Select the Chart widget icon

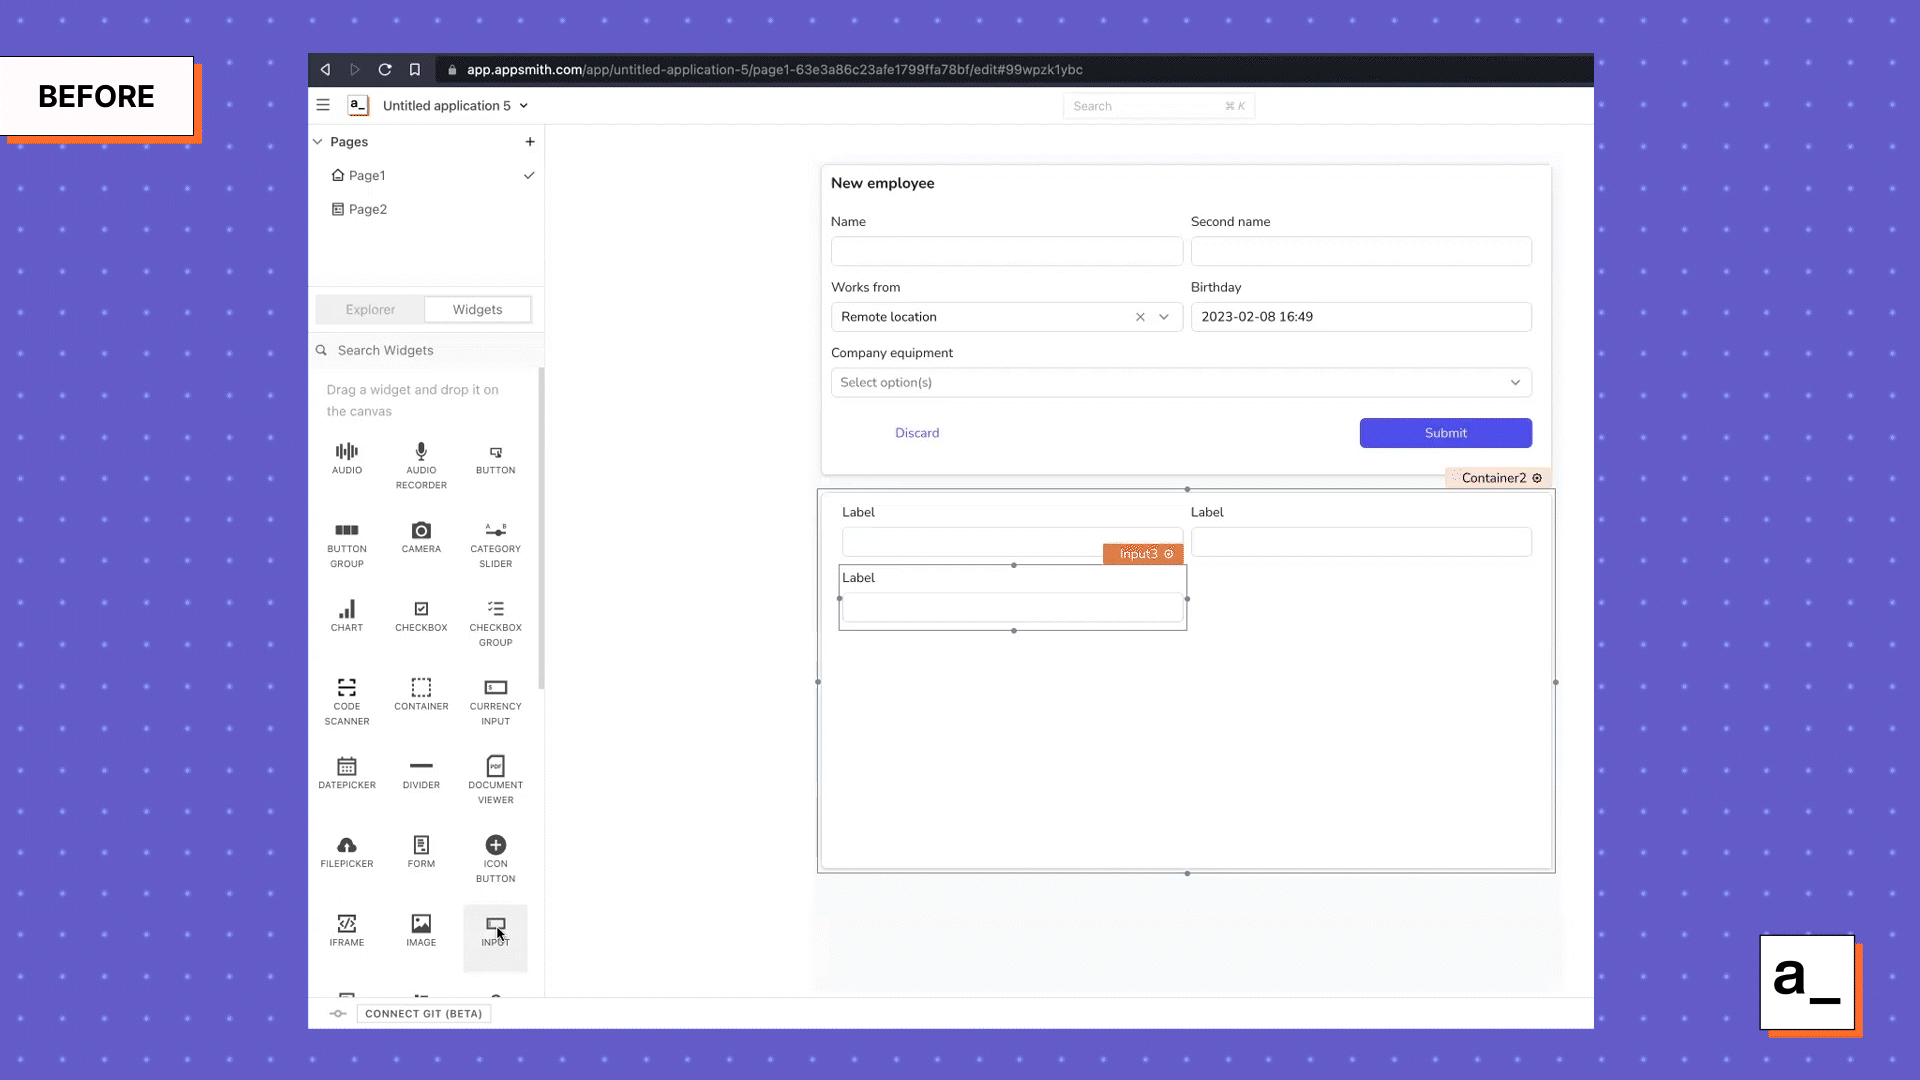pos(346,610)
